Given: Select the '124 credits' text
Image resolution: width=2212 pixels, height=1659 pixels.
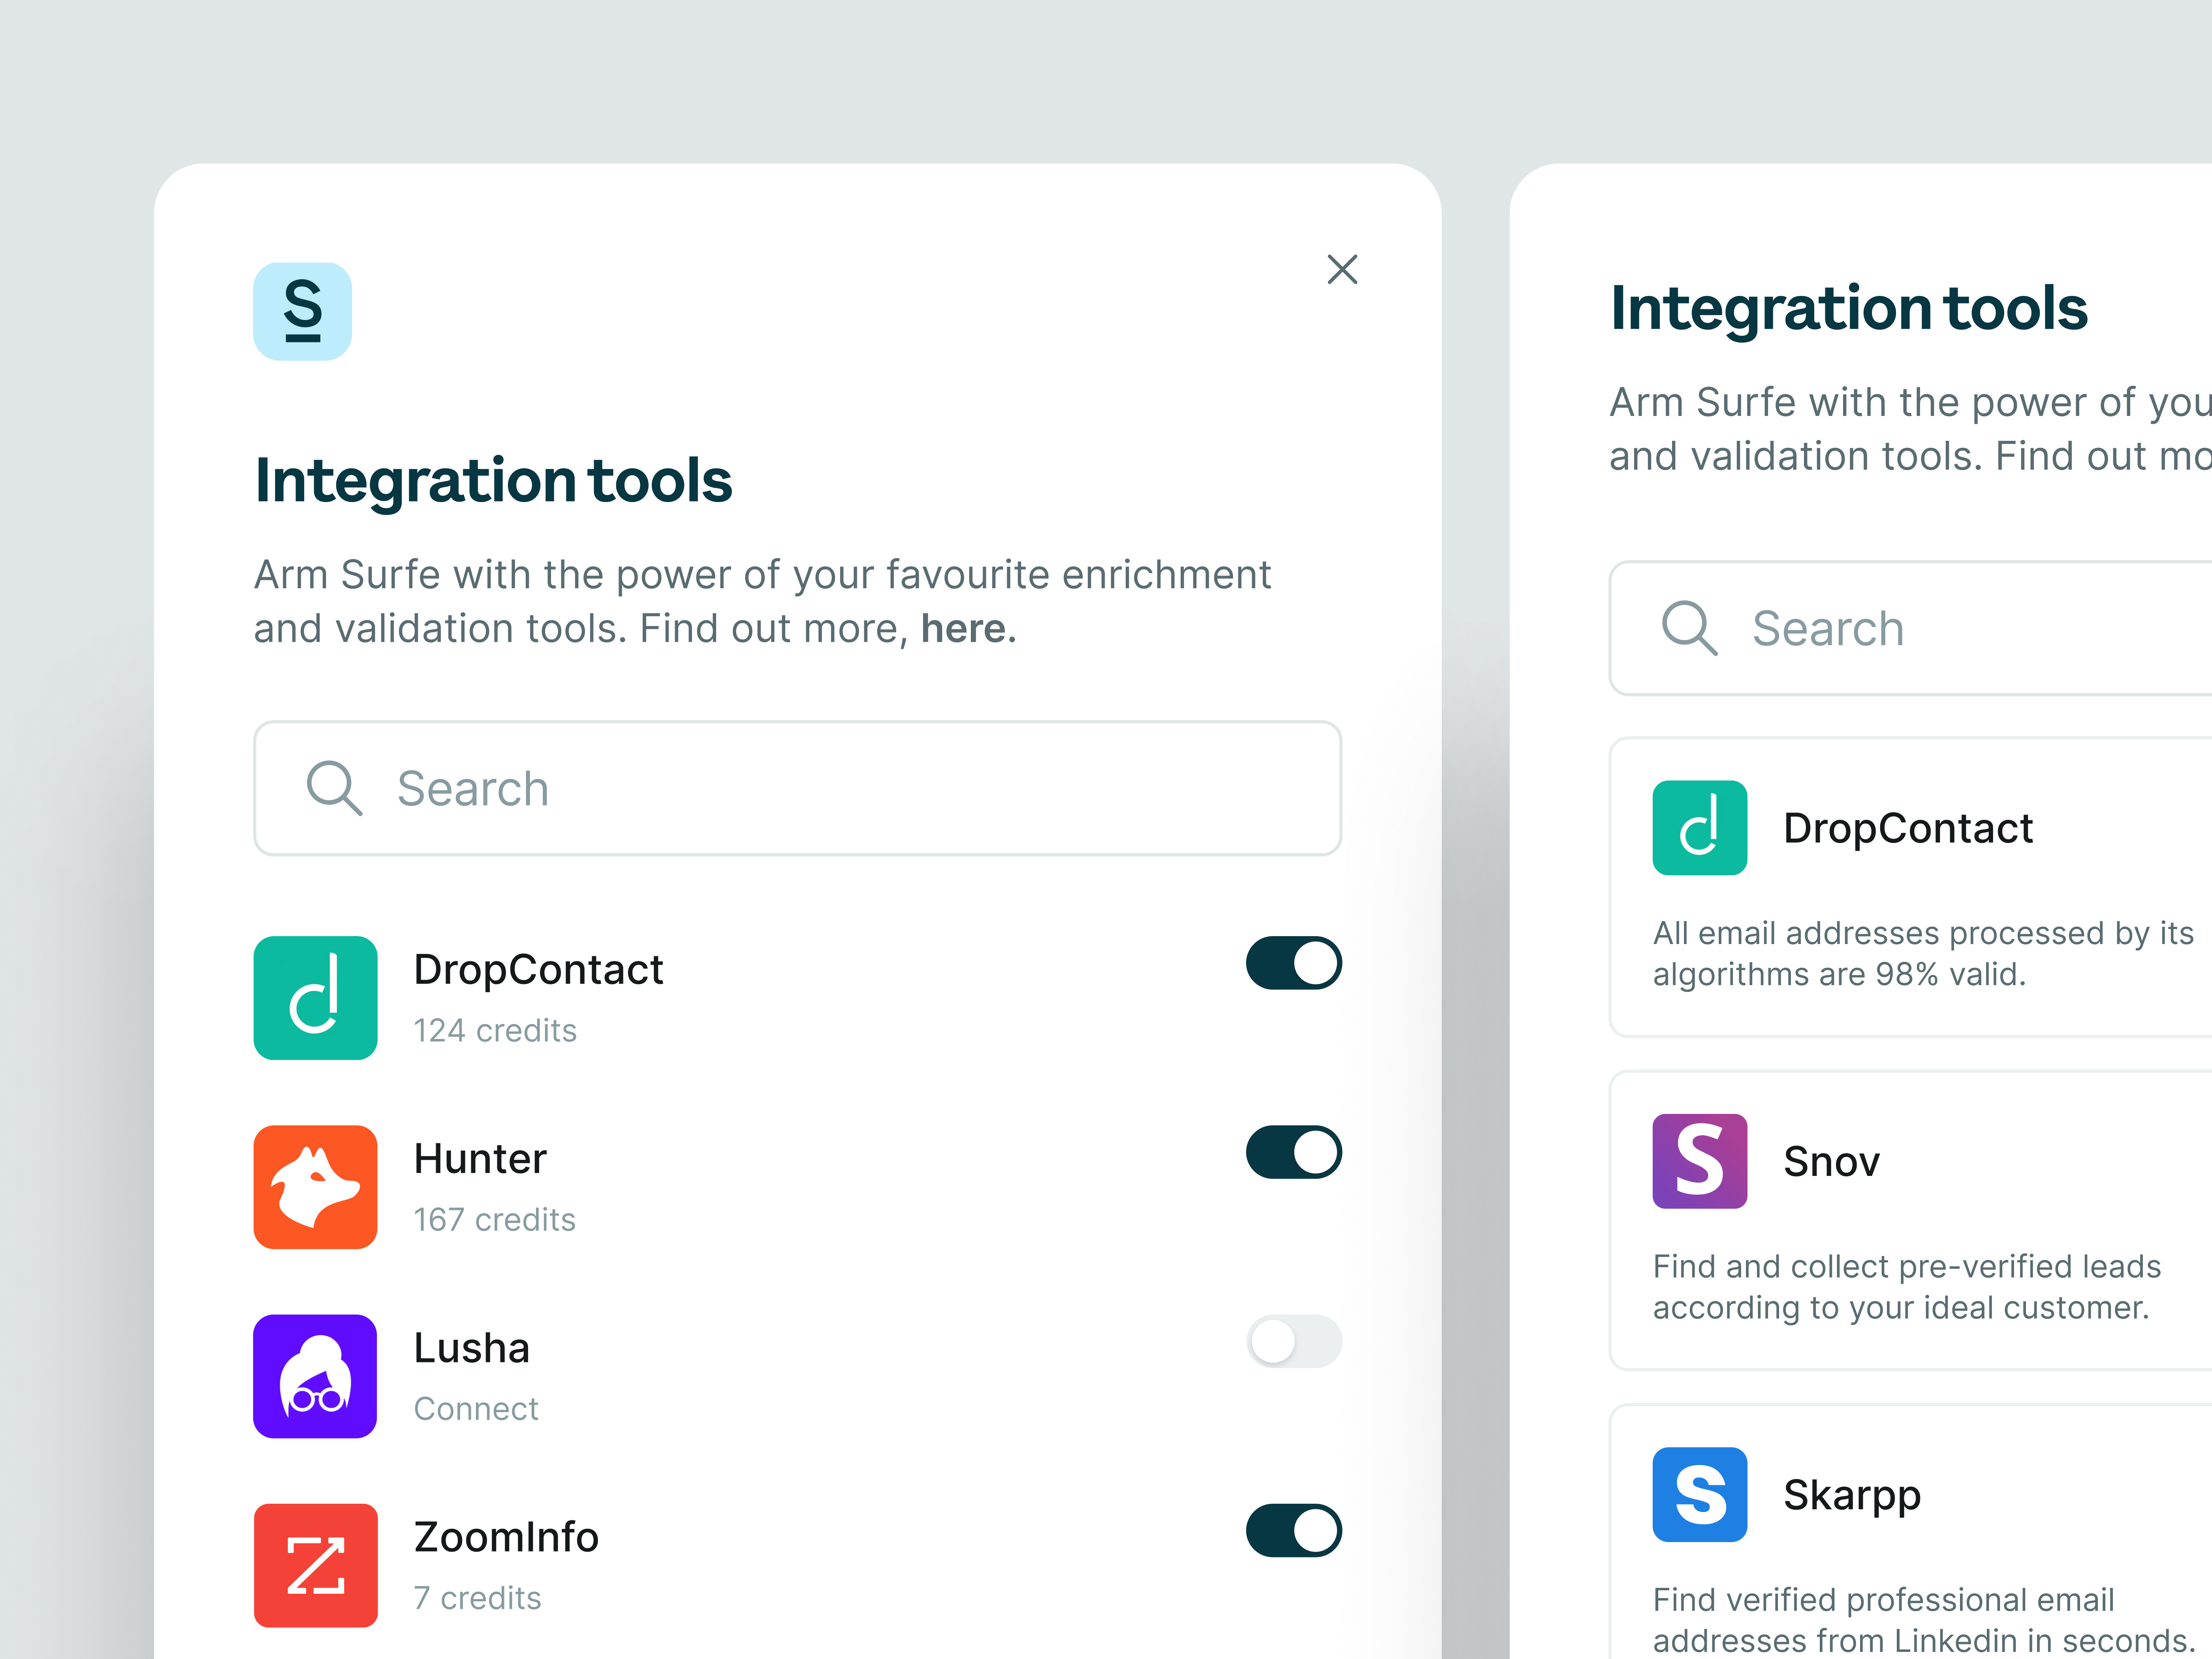Looking at the screenshot, I should tap(495, 1030).
